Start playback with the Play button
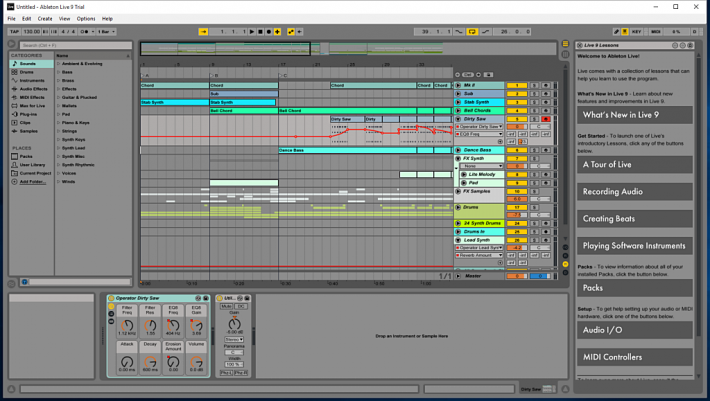The image size is (710, 401). (x=252, y=32)
